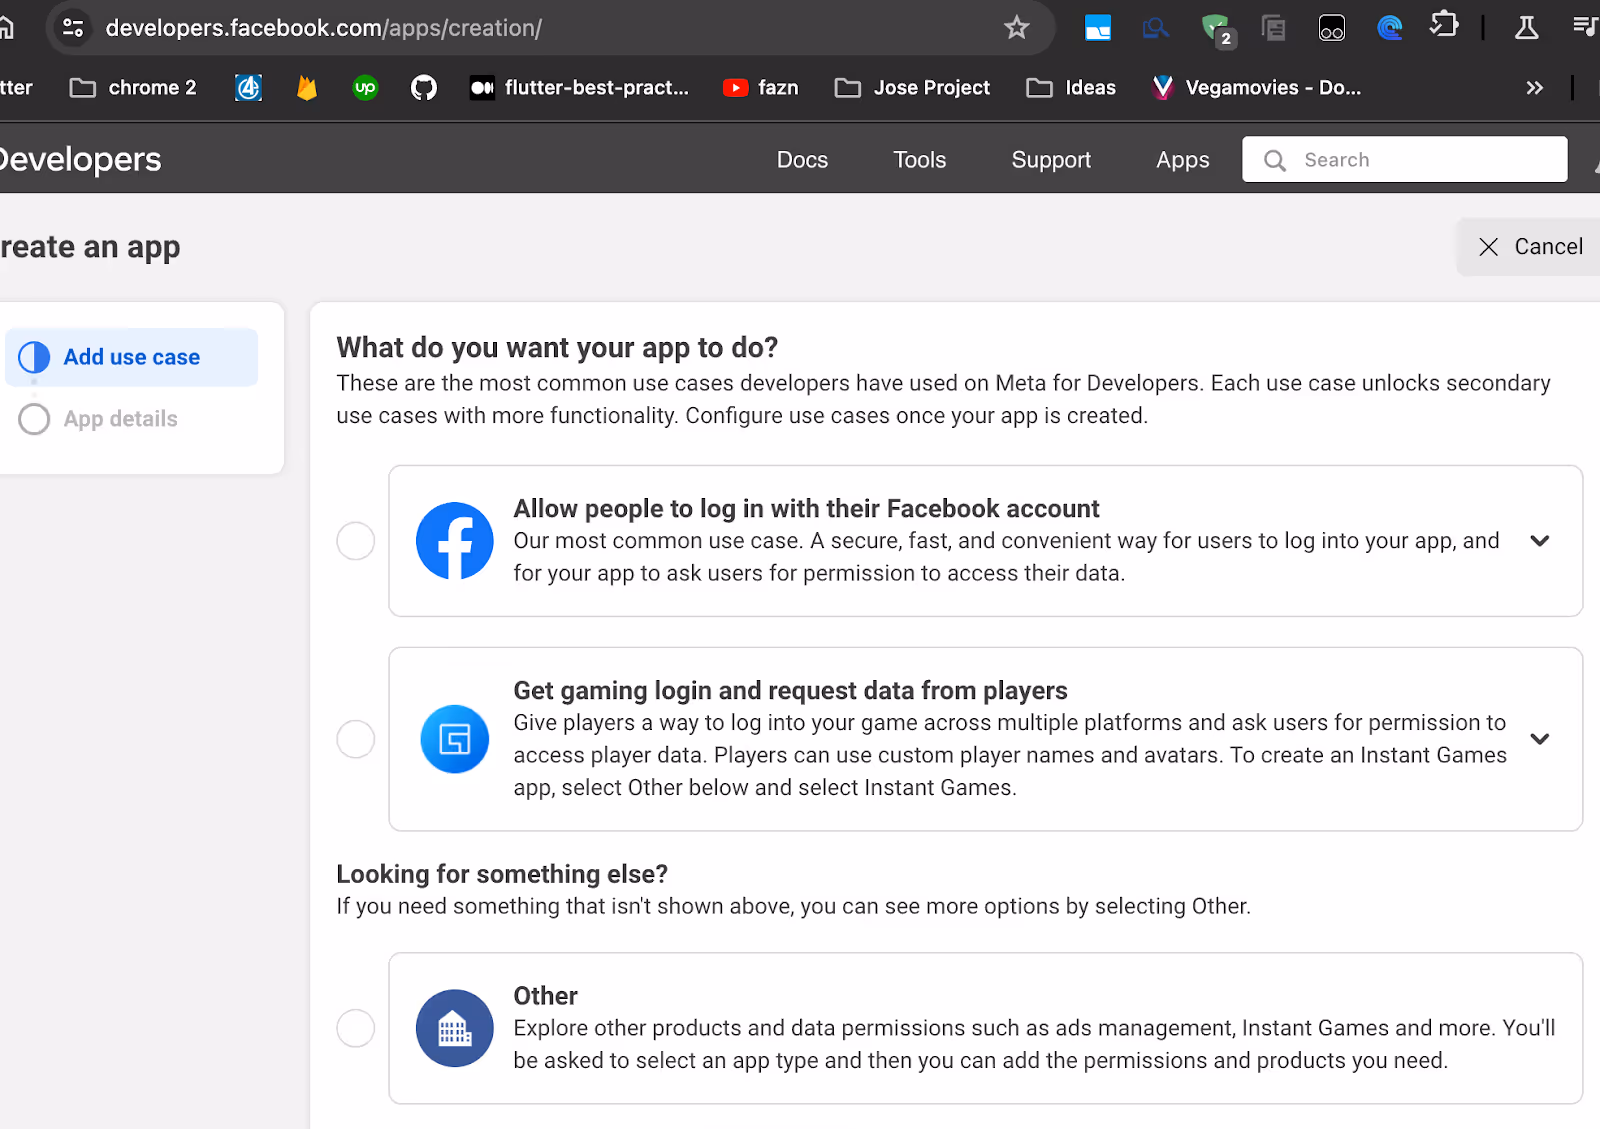Open the glasses reader extension icon
Image resolution: width=1600 pixels, height=1129 pixels.
[x=1332, y=28]
